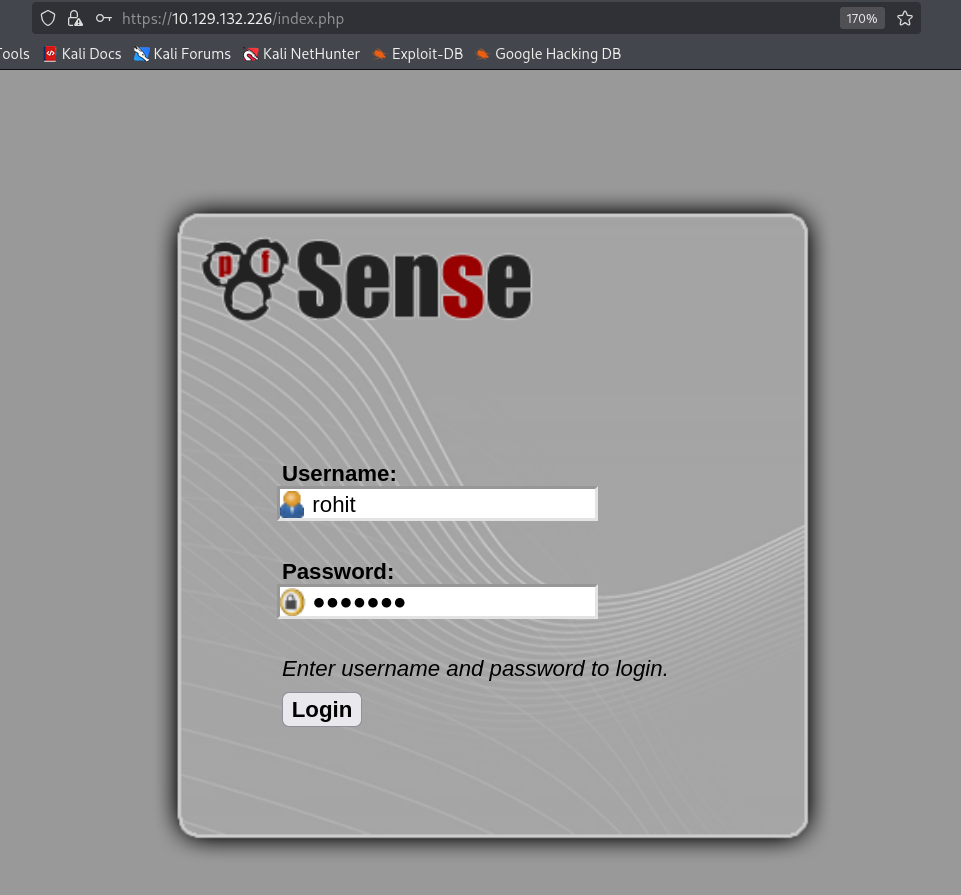Reset zoom via the 170% badge
This screenshot has height=895, width=961.
tap(861, 18)
